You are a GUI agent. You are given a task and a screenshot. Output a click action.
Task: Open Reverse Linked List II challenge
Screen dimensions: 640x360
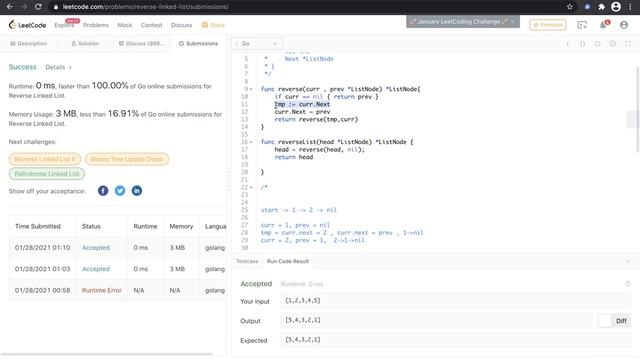pos(45,159)
